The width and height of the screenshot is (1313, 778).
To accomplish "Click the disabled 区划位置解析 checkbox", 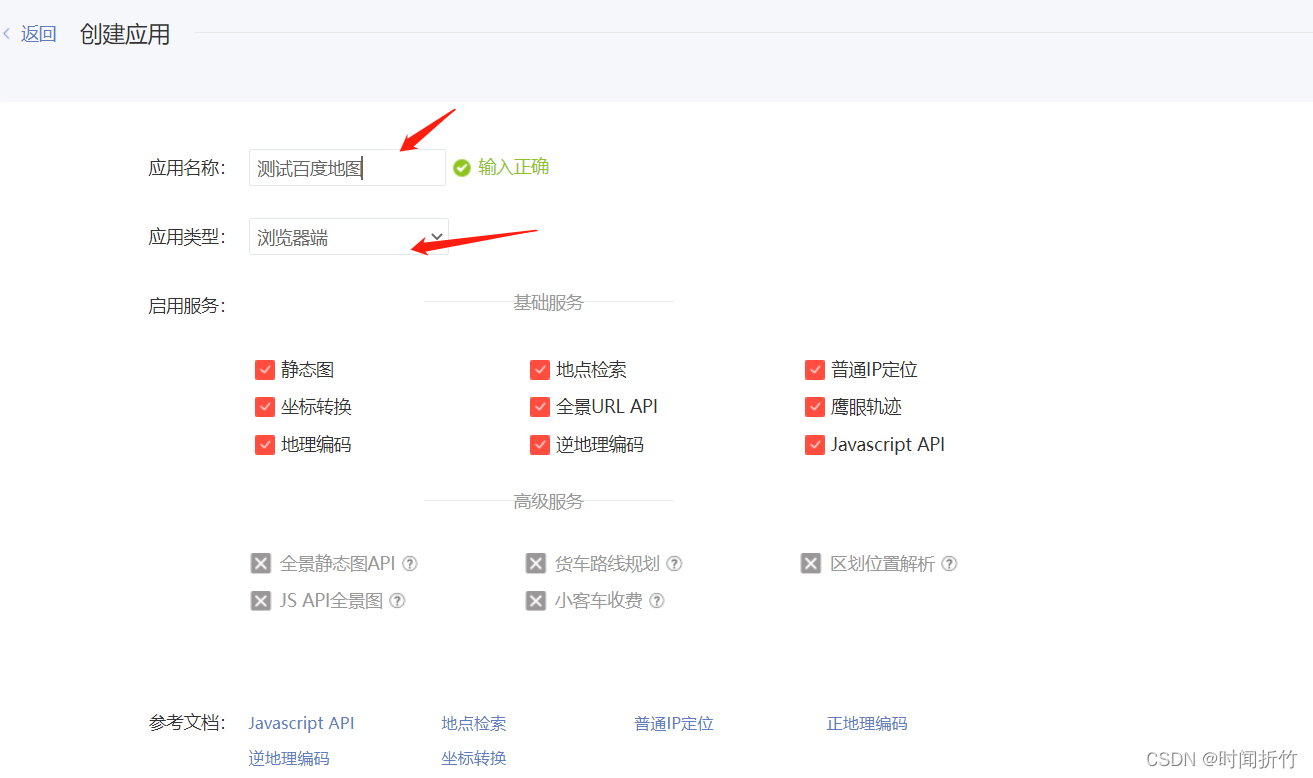I will coord(811,564).
